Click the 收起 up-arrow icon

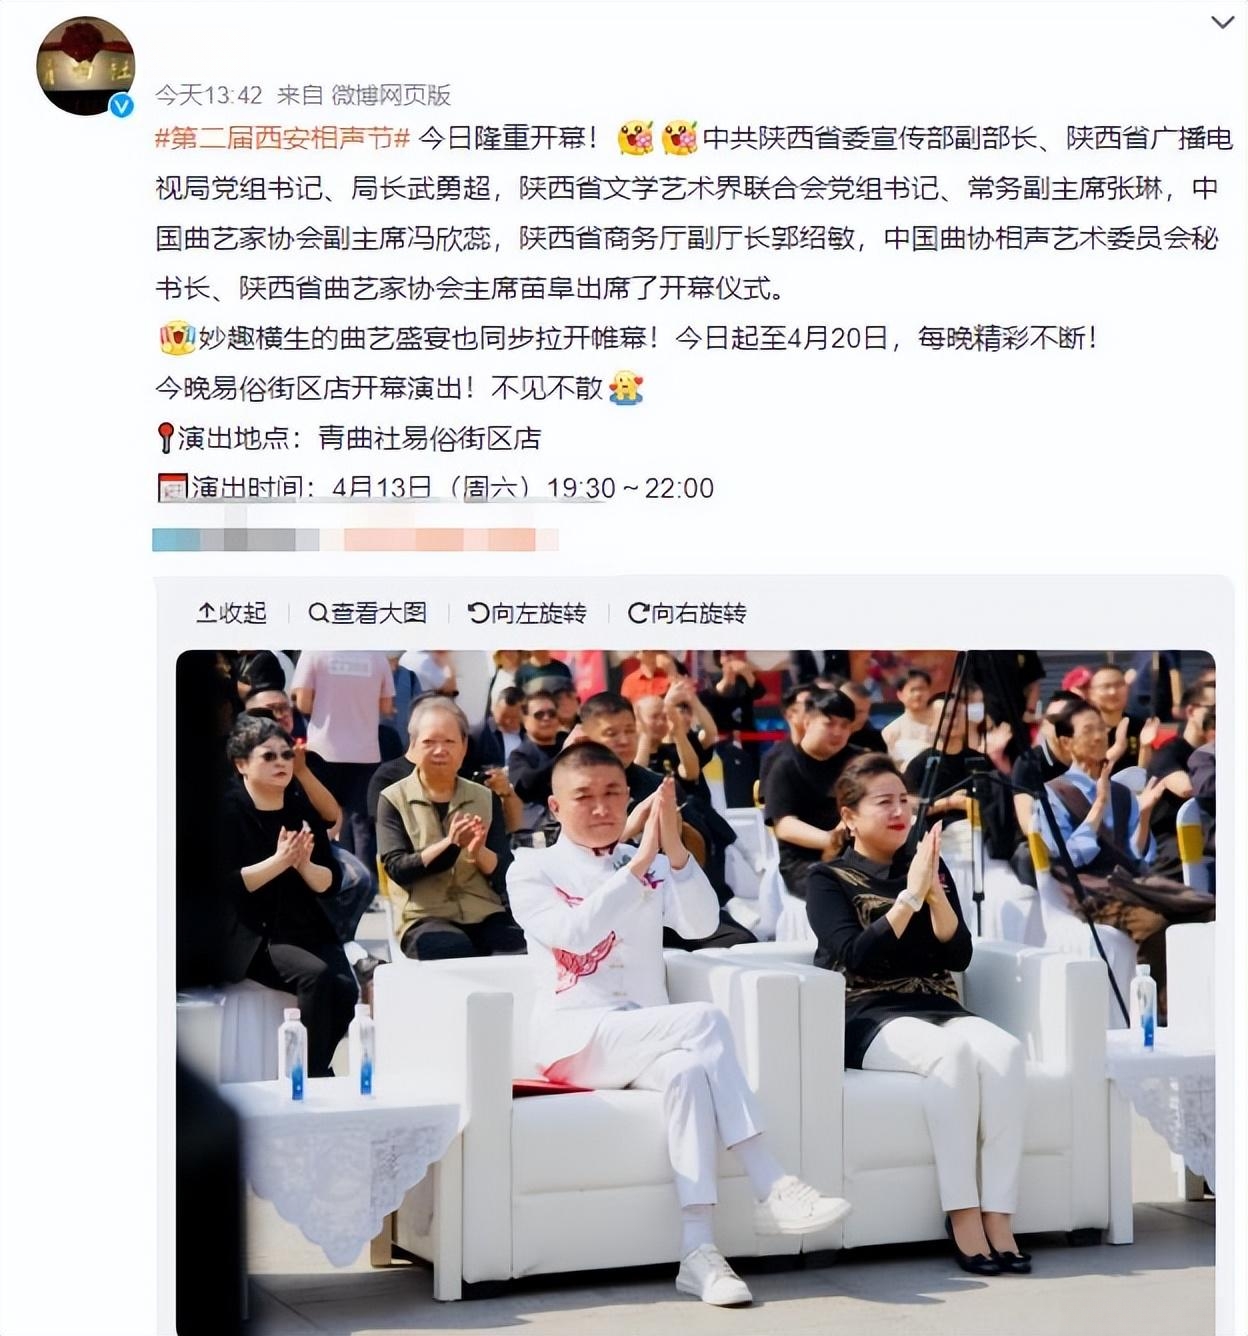coord(206,613)
